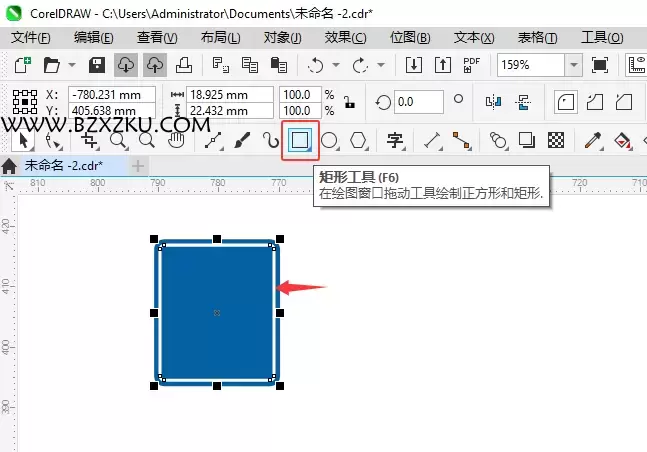Click the Export icon
Screen dimensions: 647x452
click(x=443, y=65)
